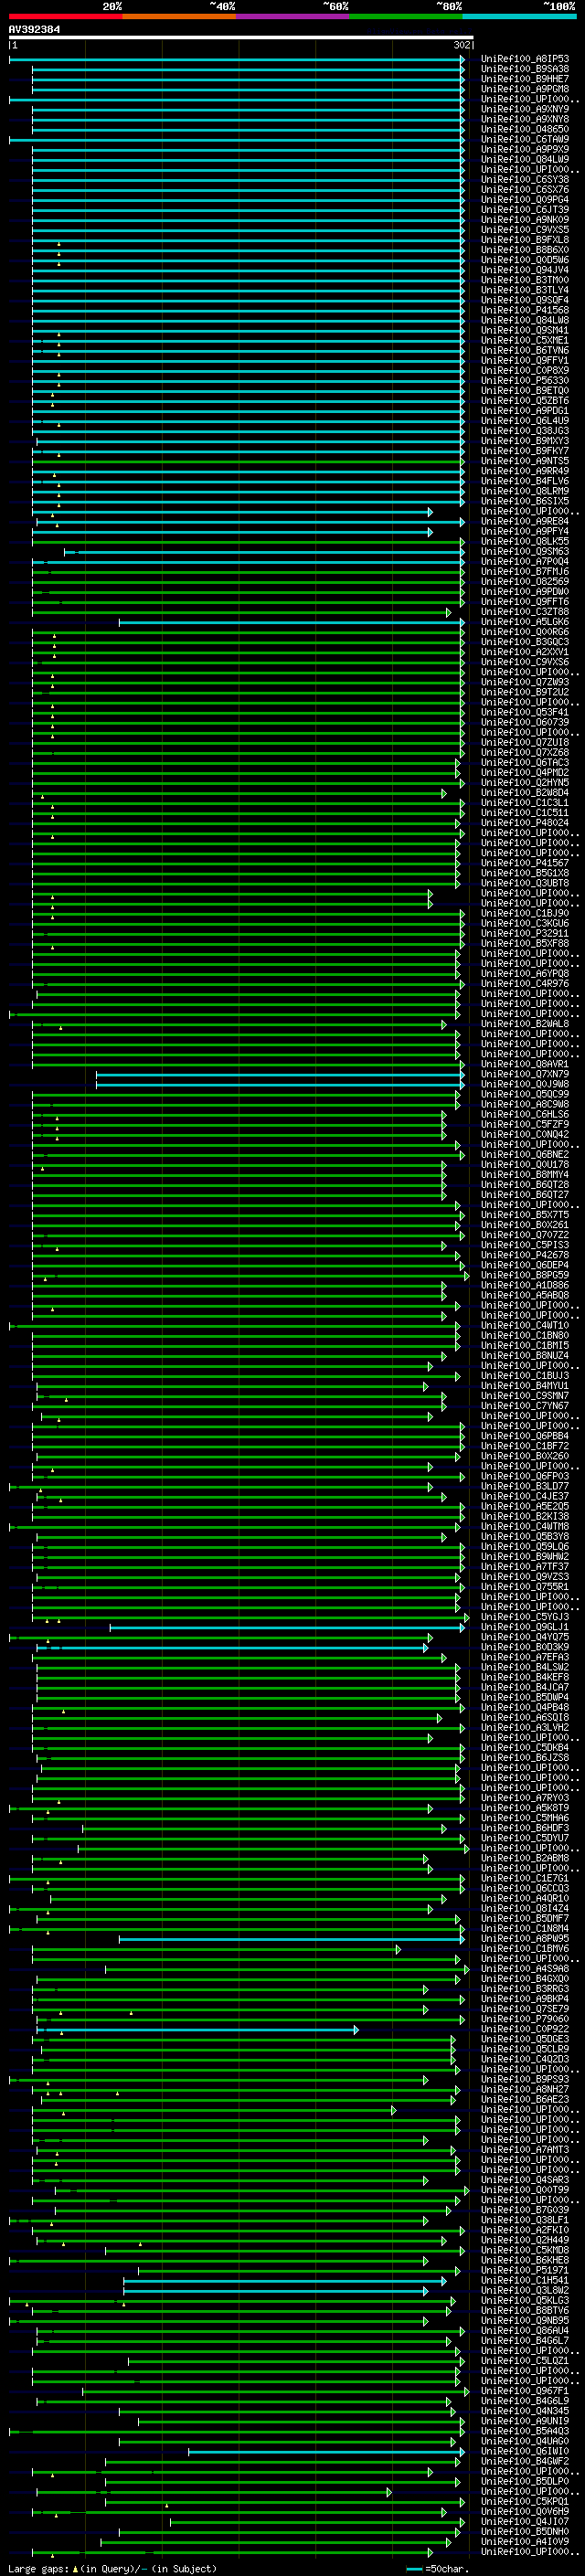The width and height of the screenshot is (585, 2576).
Task: Select the UniRef100_Q3UBT8 label
Action: tap(525, 883)
